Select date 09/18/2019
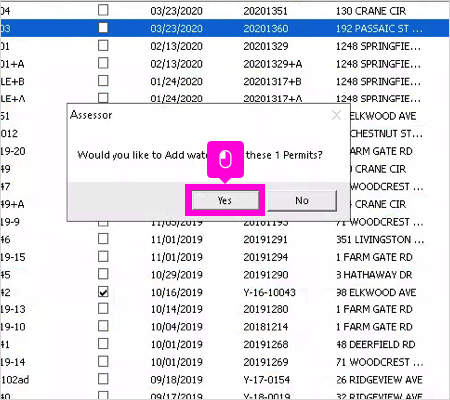 [x=177, y=380]
